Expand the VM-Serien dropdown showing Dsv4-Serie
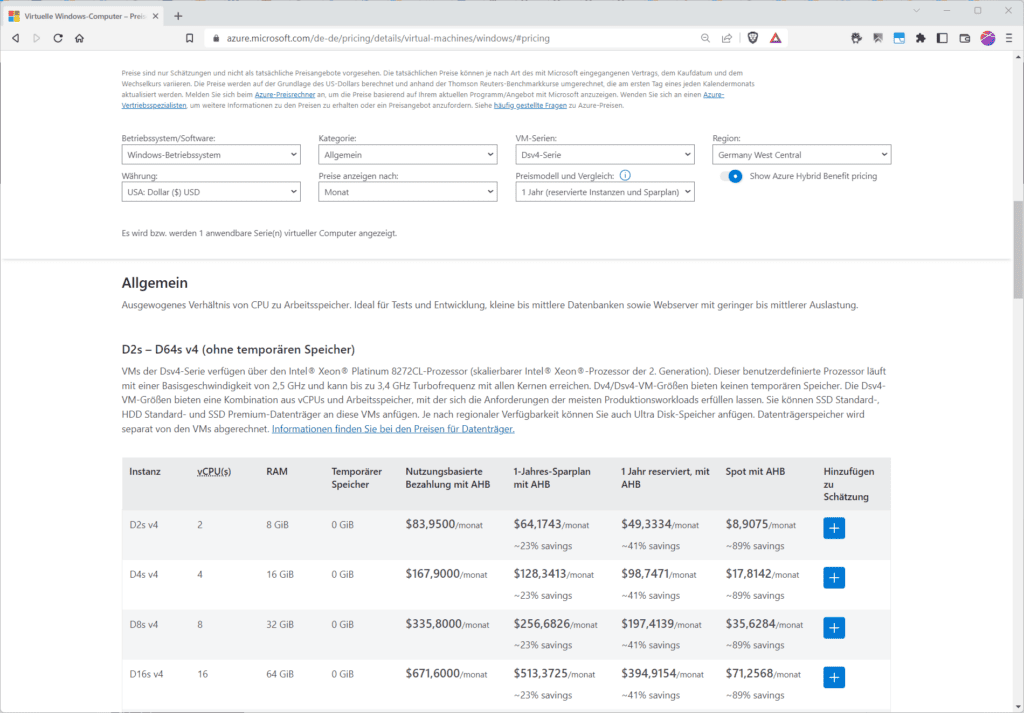 click(x=605, y=155)
